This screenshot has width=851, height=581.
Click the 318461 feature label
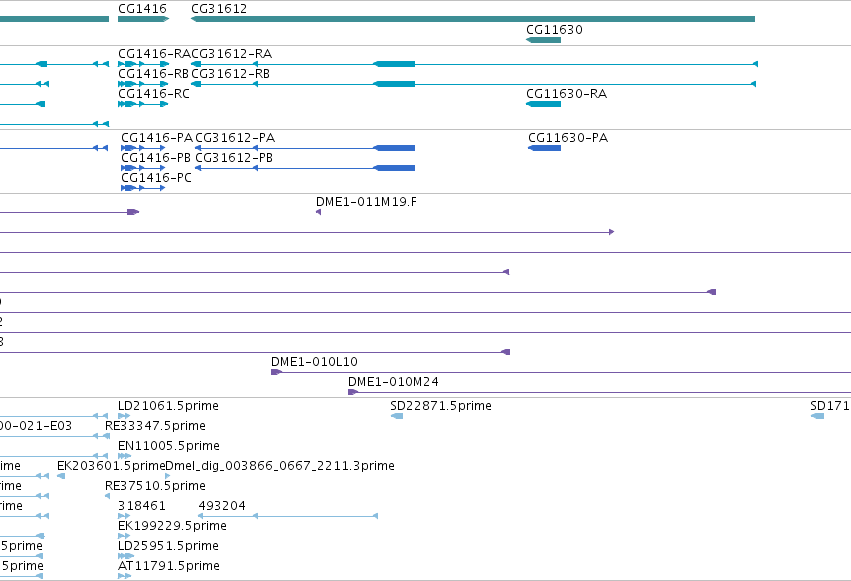coord(142,506)
